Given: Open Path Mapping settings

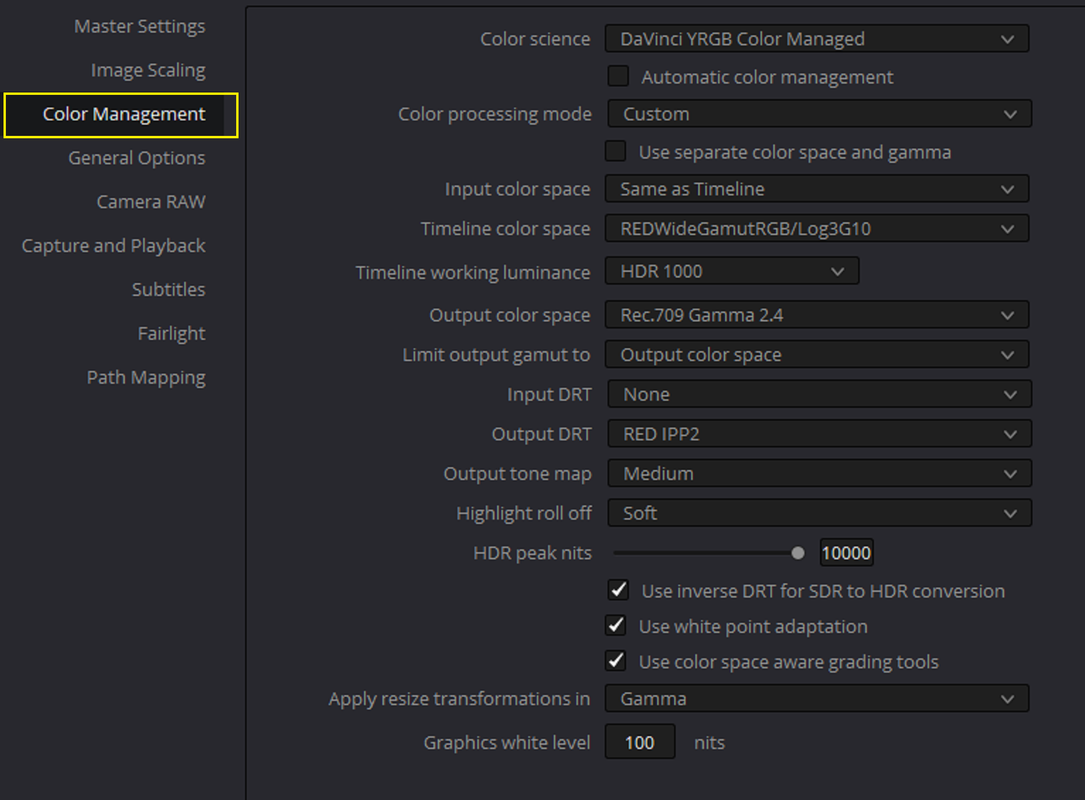Looking at the screenshot, I should pos(146,377).
